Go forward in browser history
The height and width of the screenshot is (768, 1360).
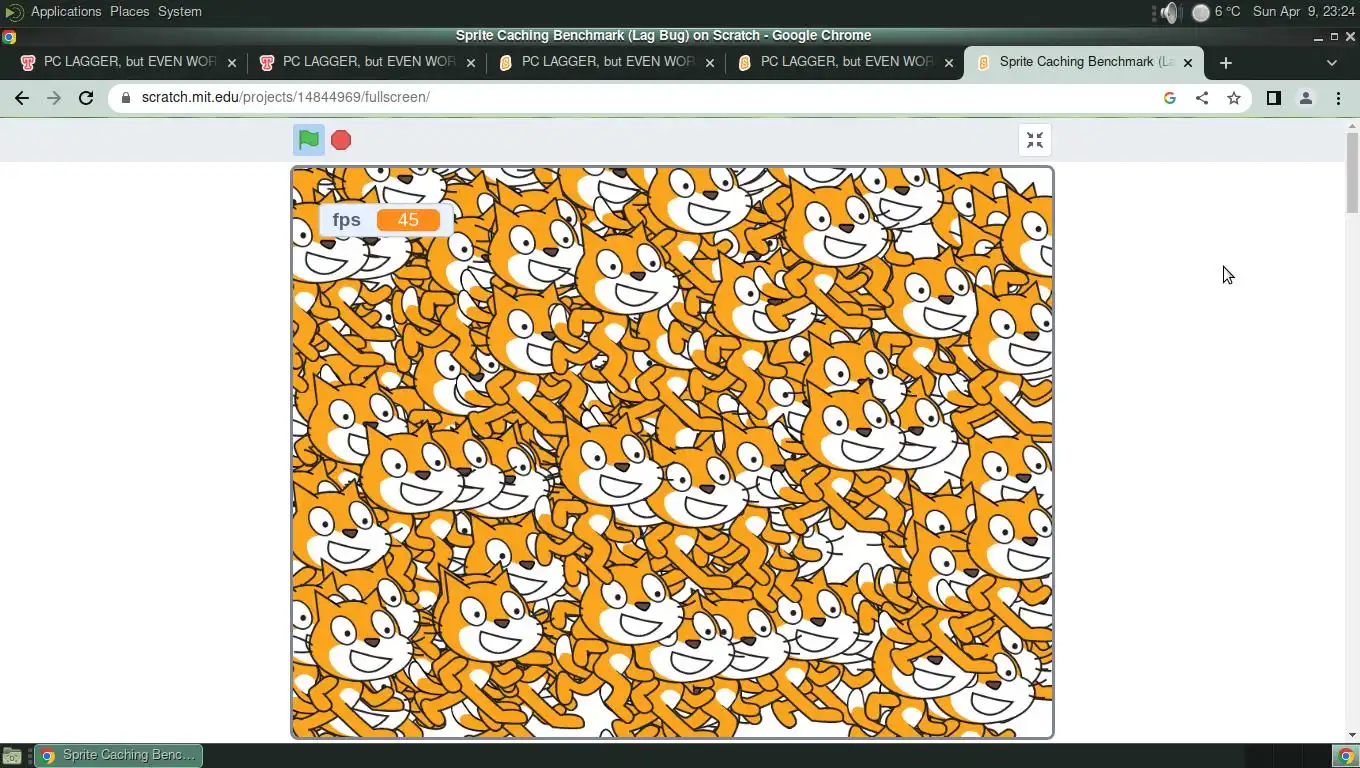pyautogui.click(x=54, y=98)
